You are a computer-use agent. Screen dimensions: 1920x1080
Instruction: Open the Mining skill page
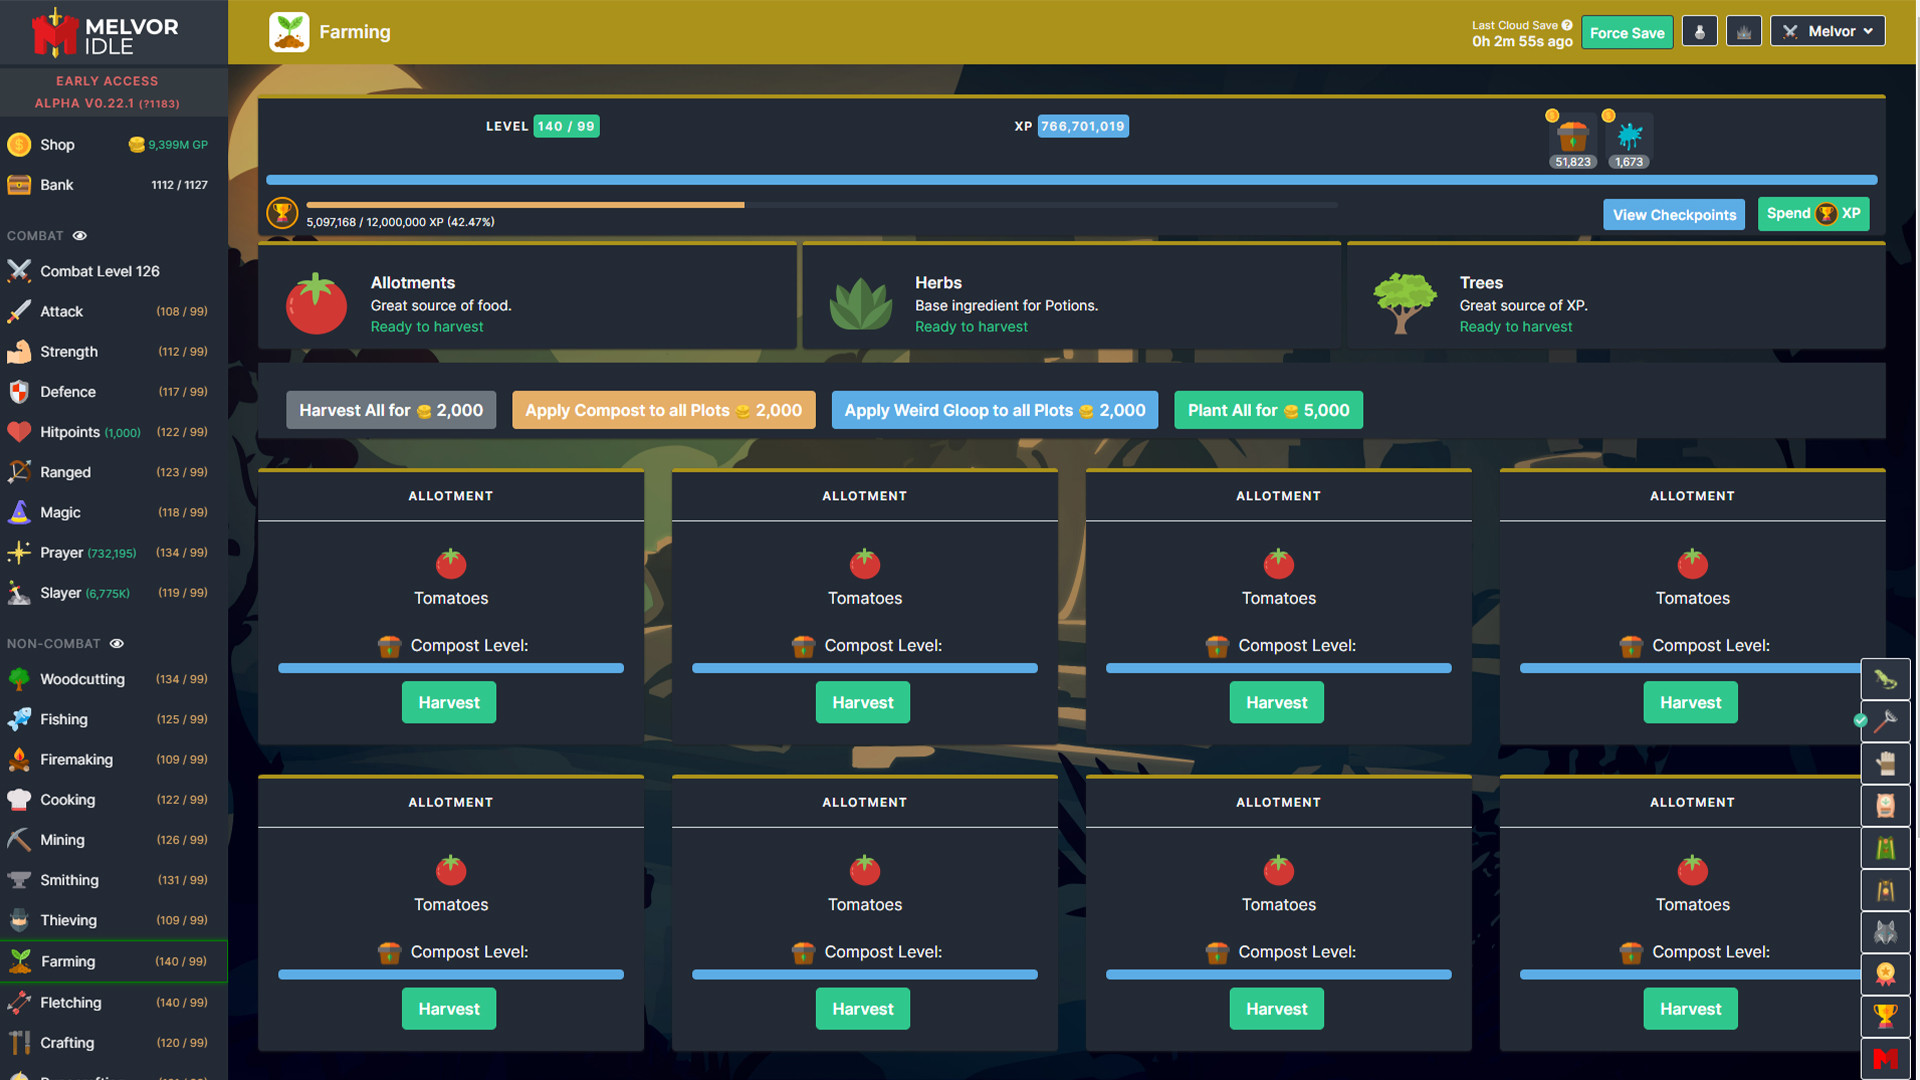tap(60, 840)
